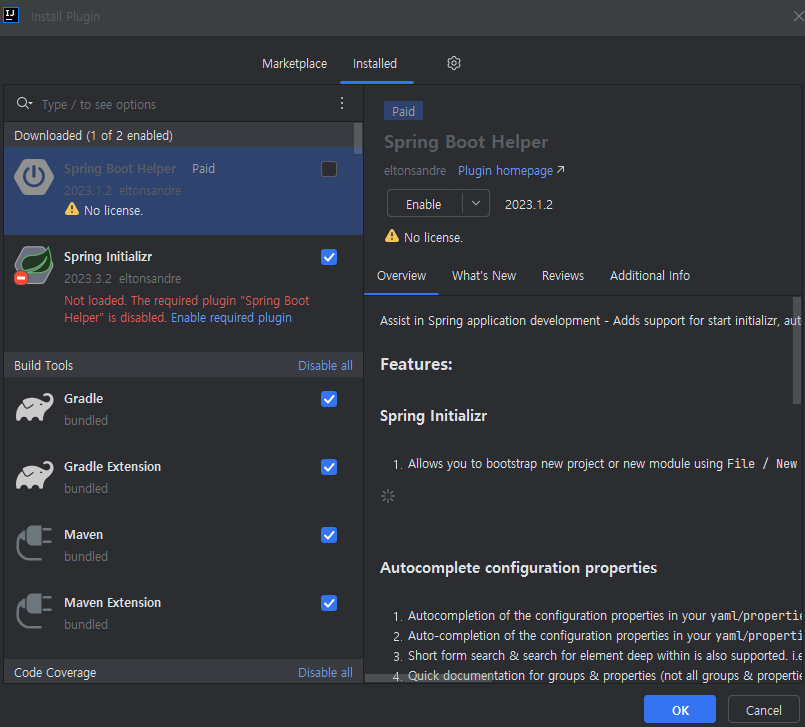The height and width of the screenshot is (727, 805).
Task: Click the No license warning icon in list
Action: (x=72, y=209)
